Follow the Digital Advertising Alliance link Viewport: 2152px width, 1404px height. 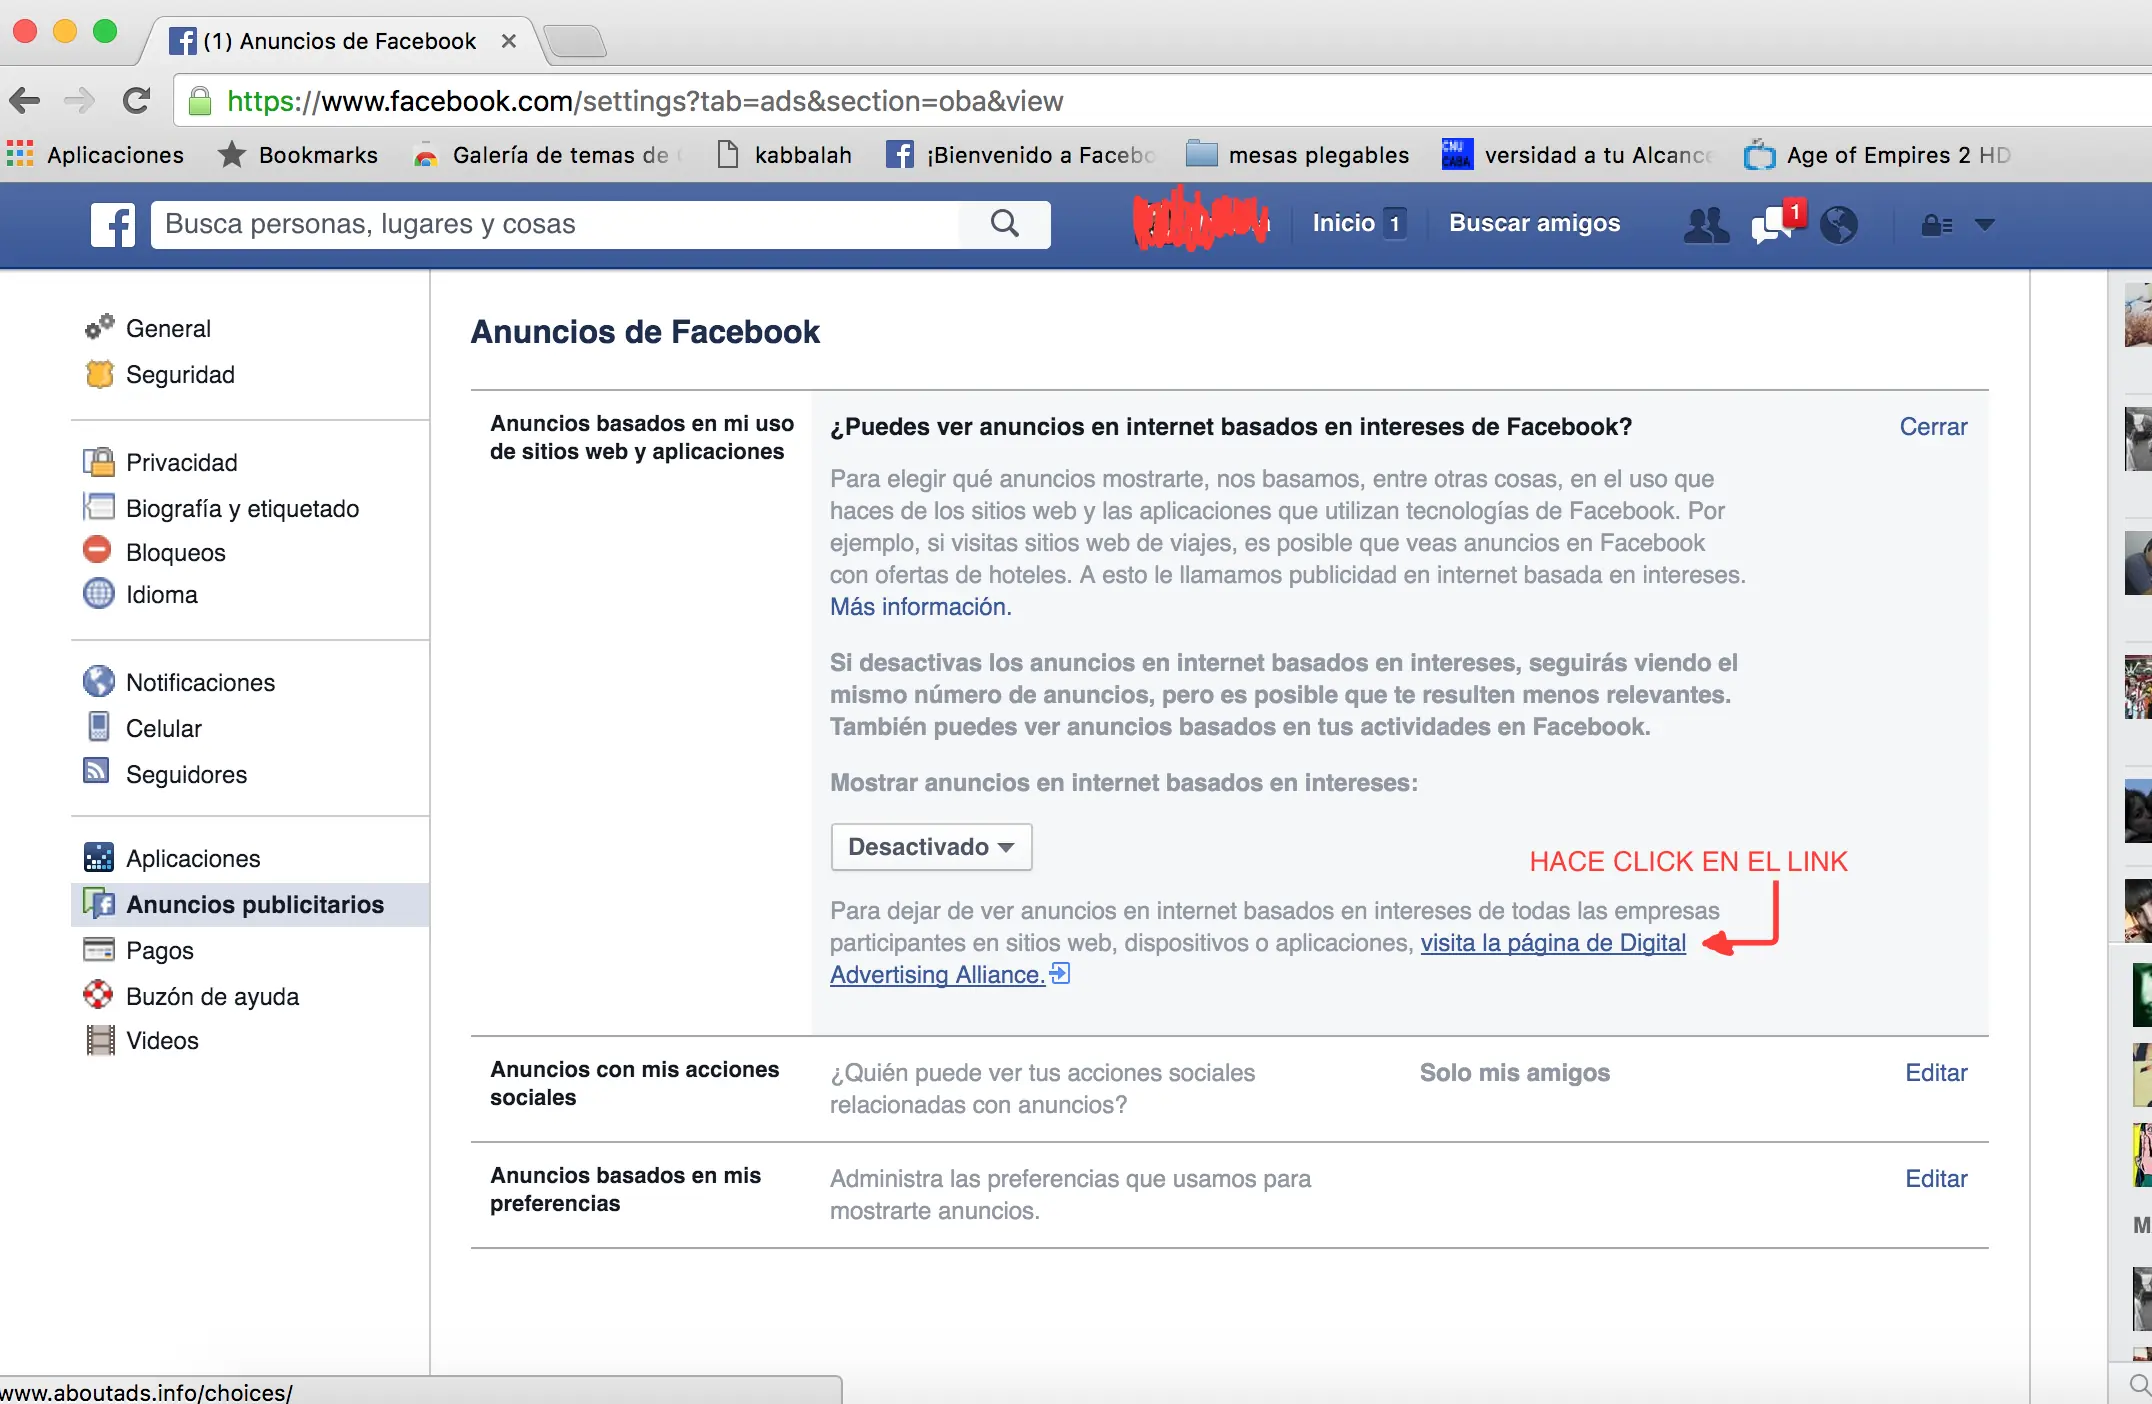(x=1553, y=943)
